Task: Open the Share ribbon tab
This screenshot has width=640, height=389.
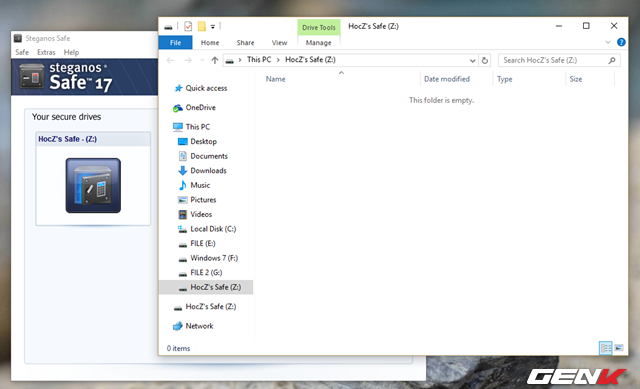Action: [x=245, y=42]
